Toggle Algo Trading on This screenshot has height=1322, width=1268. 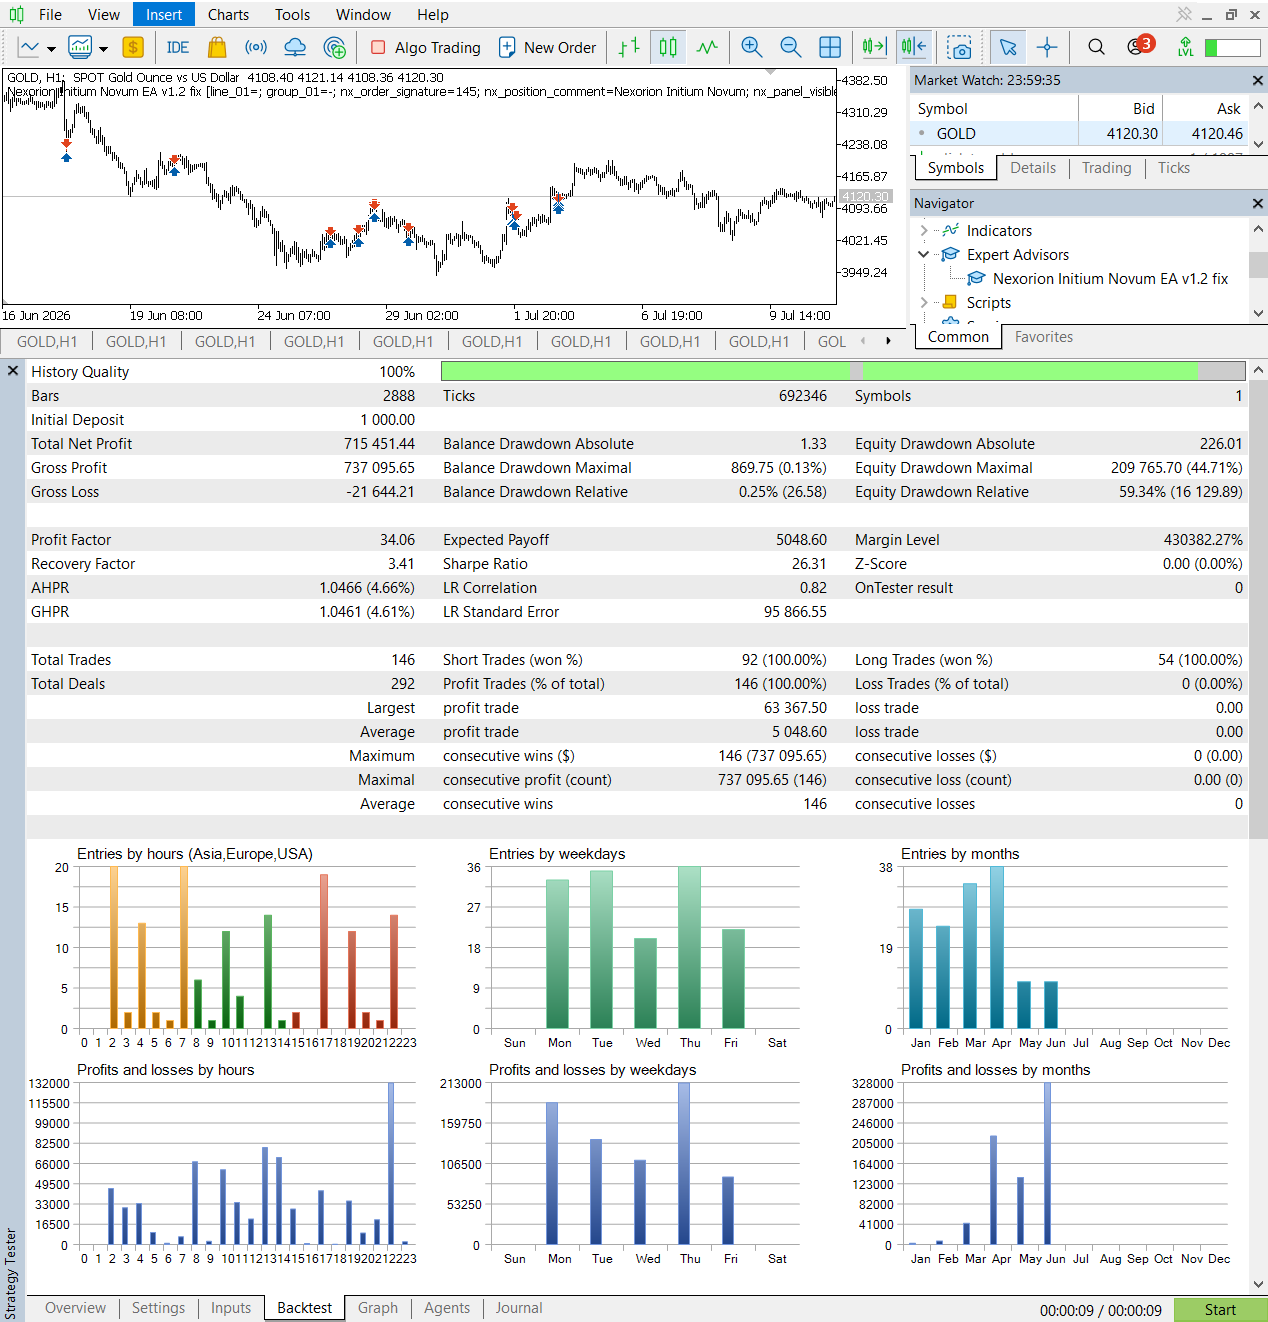click(x=425, y=47)
